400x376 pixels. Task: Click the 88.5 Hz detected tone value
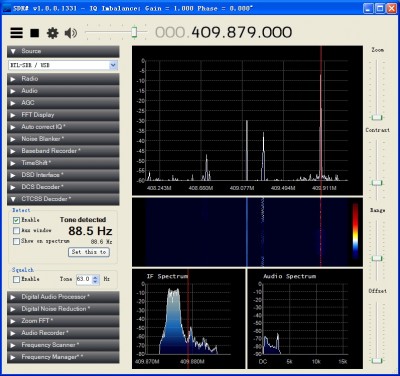point(90,231)
